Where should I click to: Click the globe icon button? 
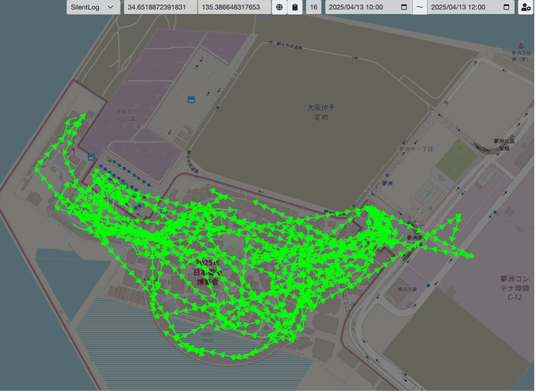click(x=279, y=7)
